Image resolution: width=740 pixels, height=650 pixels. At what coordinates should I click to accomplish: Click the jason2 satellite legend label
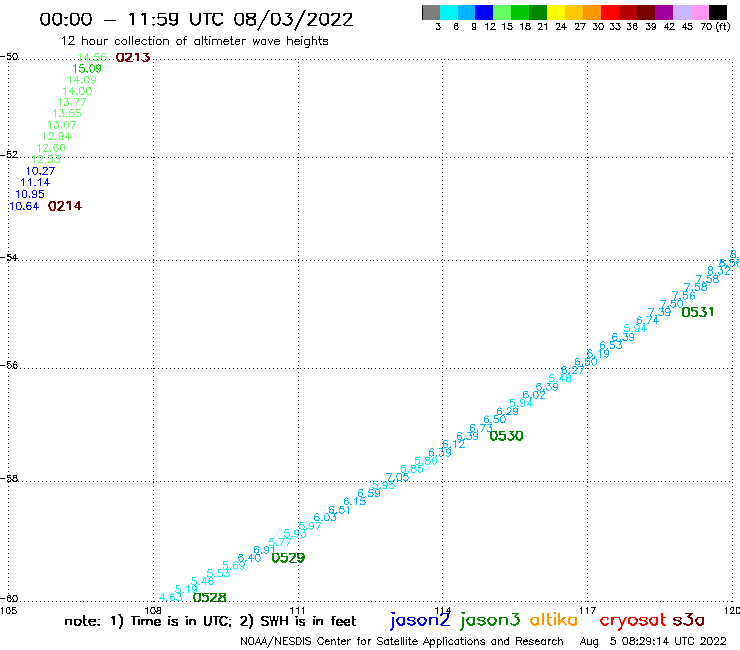click(420, 620)
